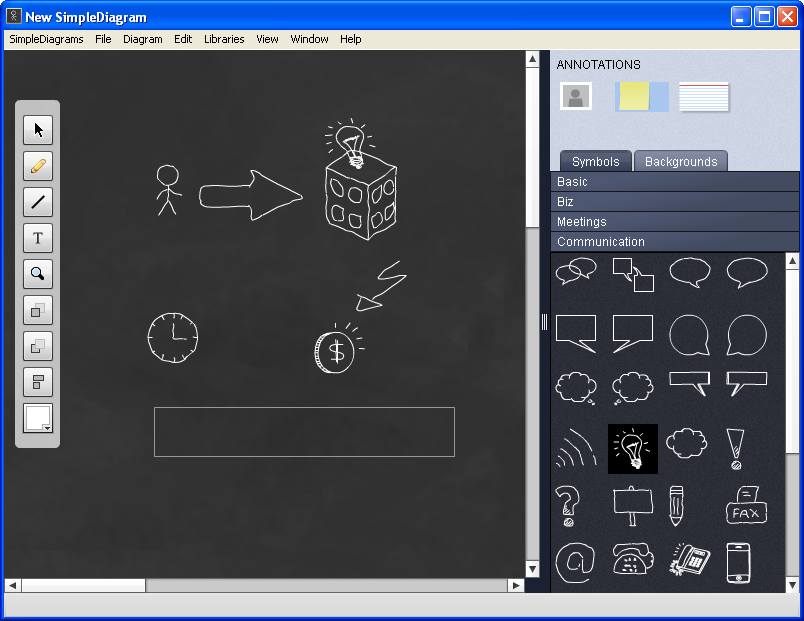
Task: Select the line tool
Action: click(38, 202)
